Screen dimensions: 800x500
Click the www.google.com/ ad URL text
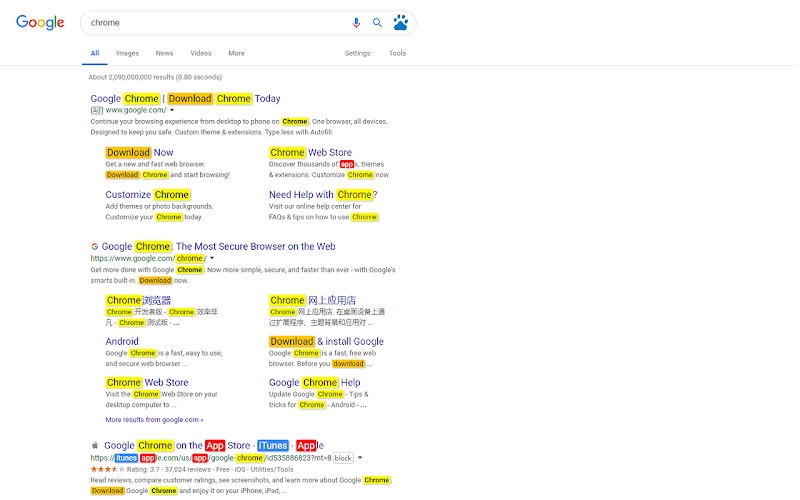(136, 110)
